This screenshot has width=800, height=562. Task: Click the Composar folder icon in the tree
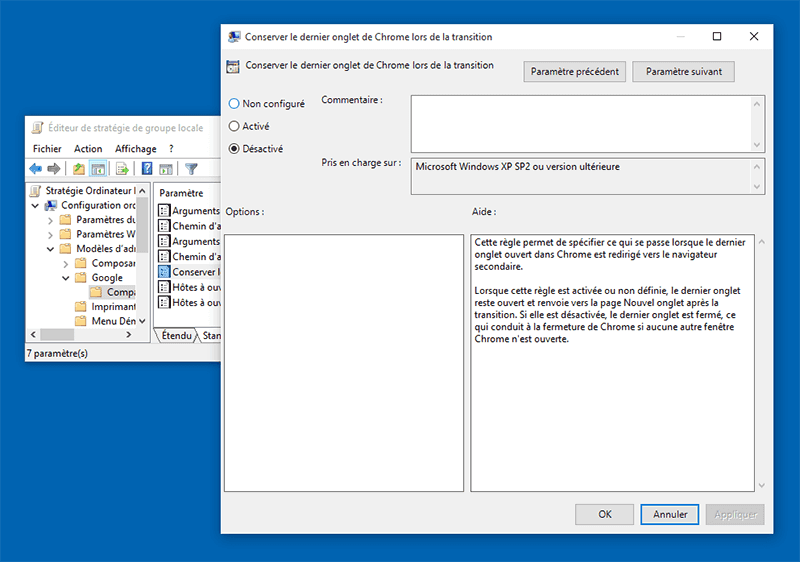(81, 263)
